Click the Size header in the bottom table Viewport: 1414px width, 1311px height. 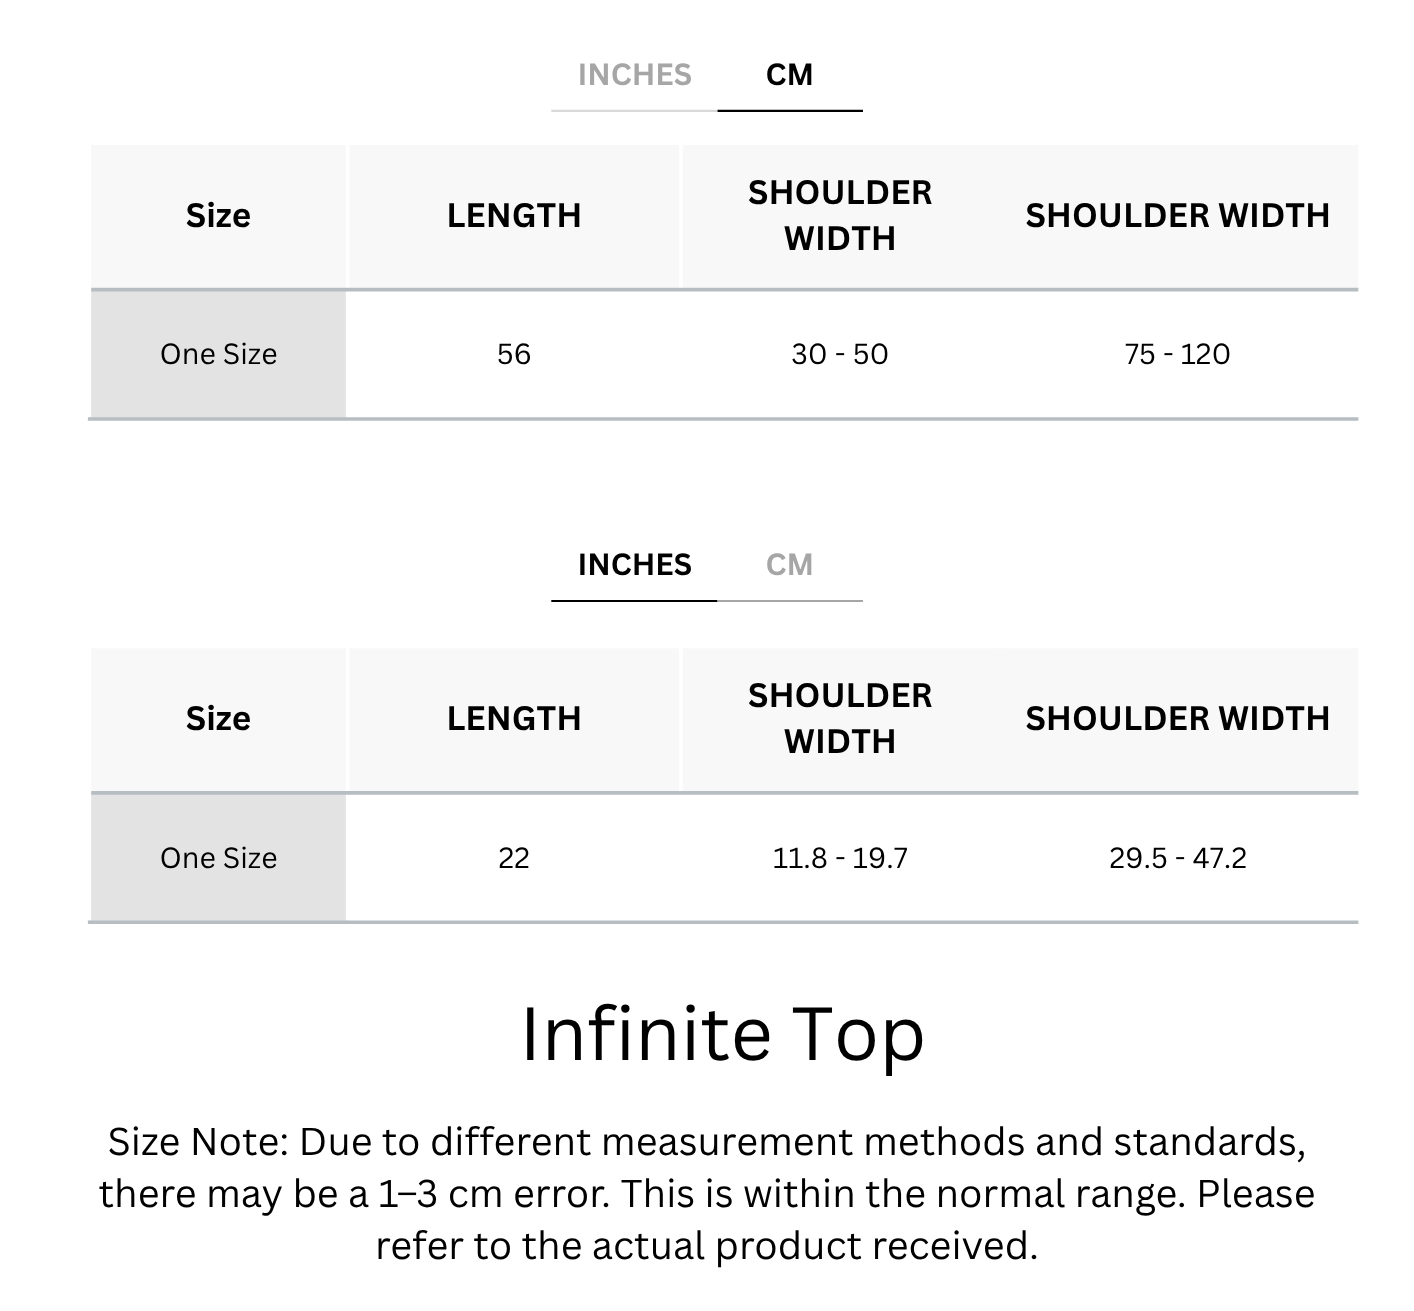pyautogui.click(x=218, y=719)
